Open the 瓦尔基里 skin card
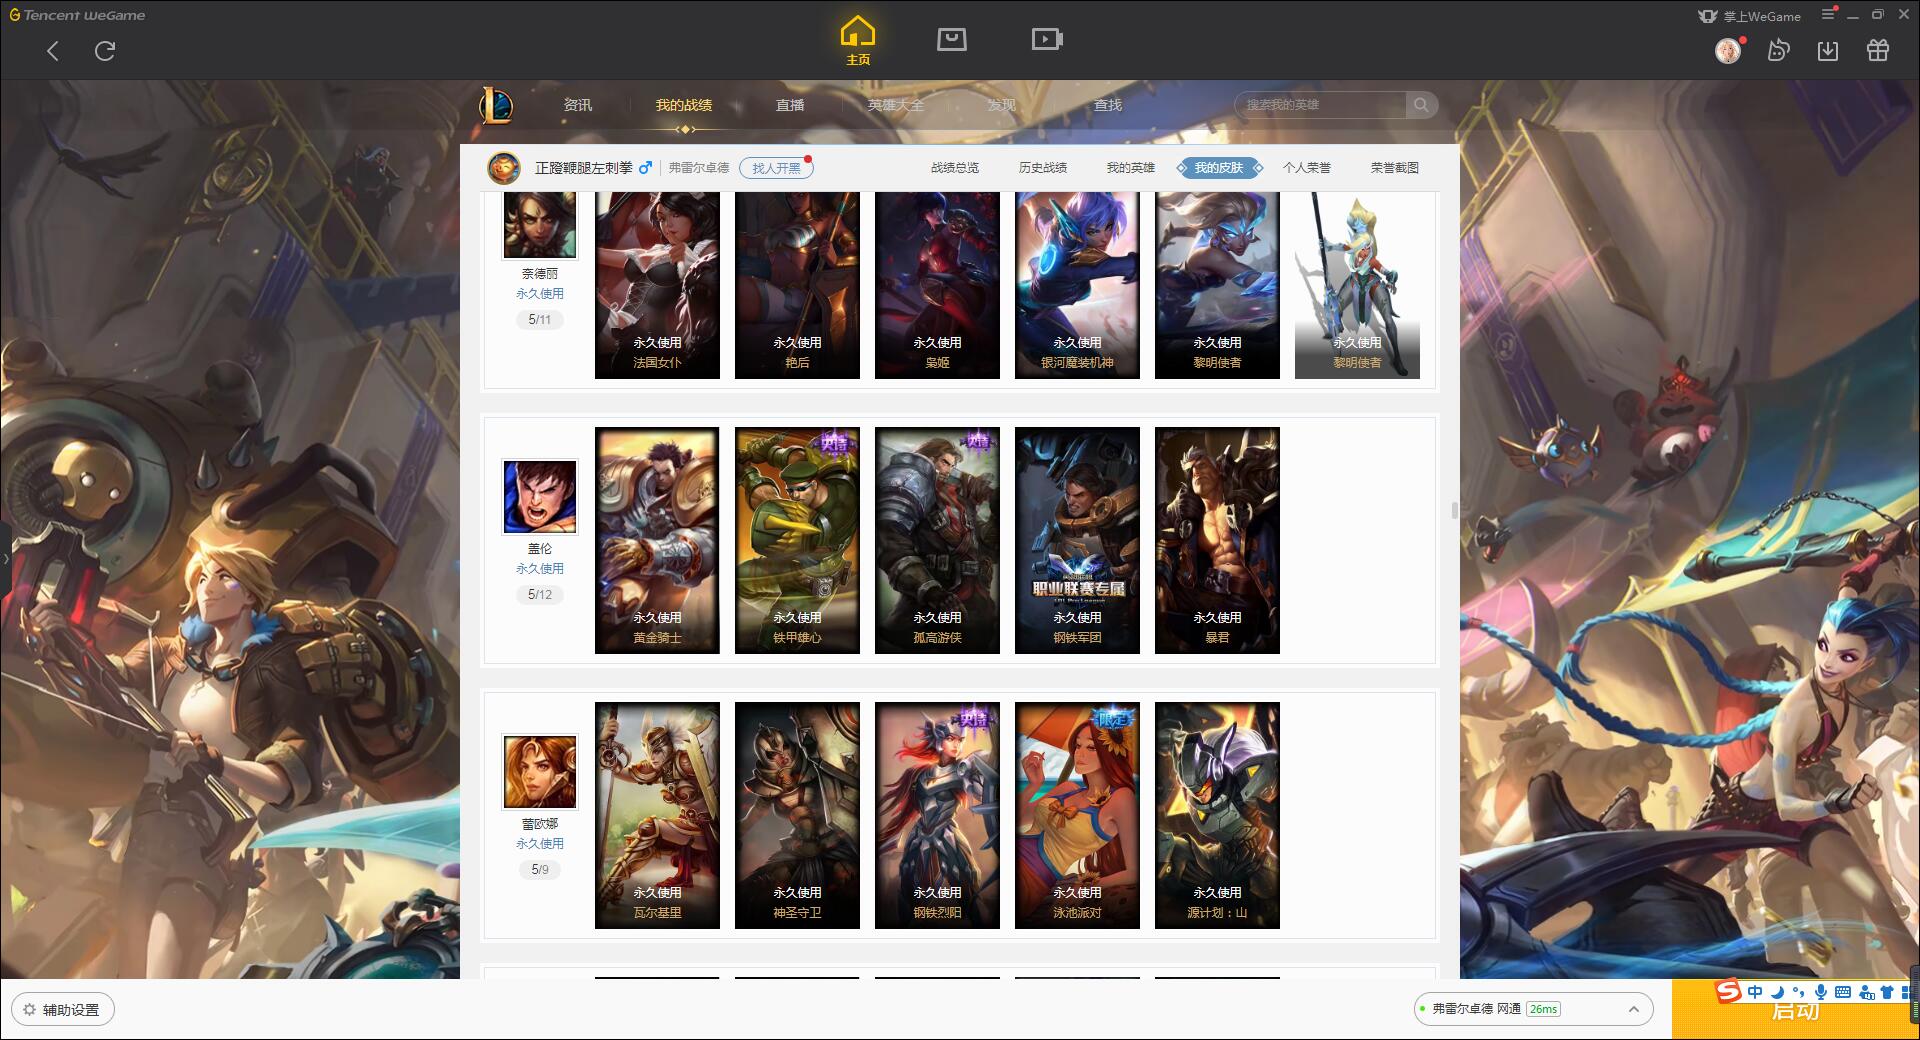 pyautogui.click(x=657, y=816)
